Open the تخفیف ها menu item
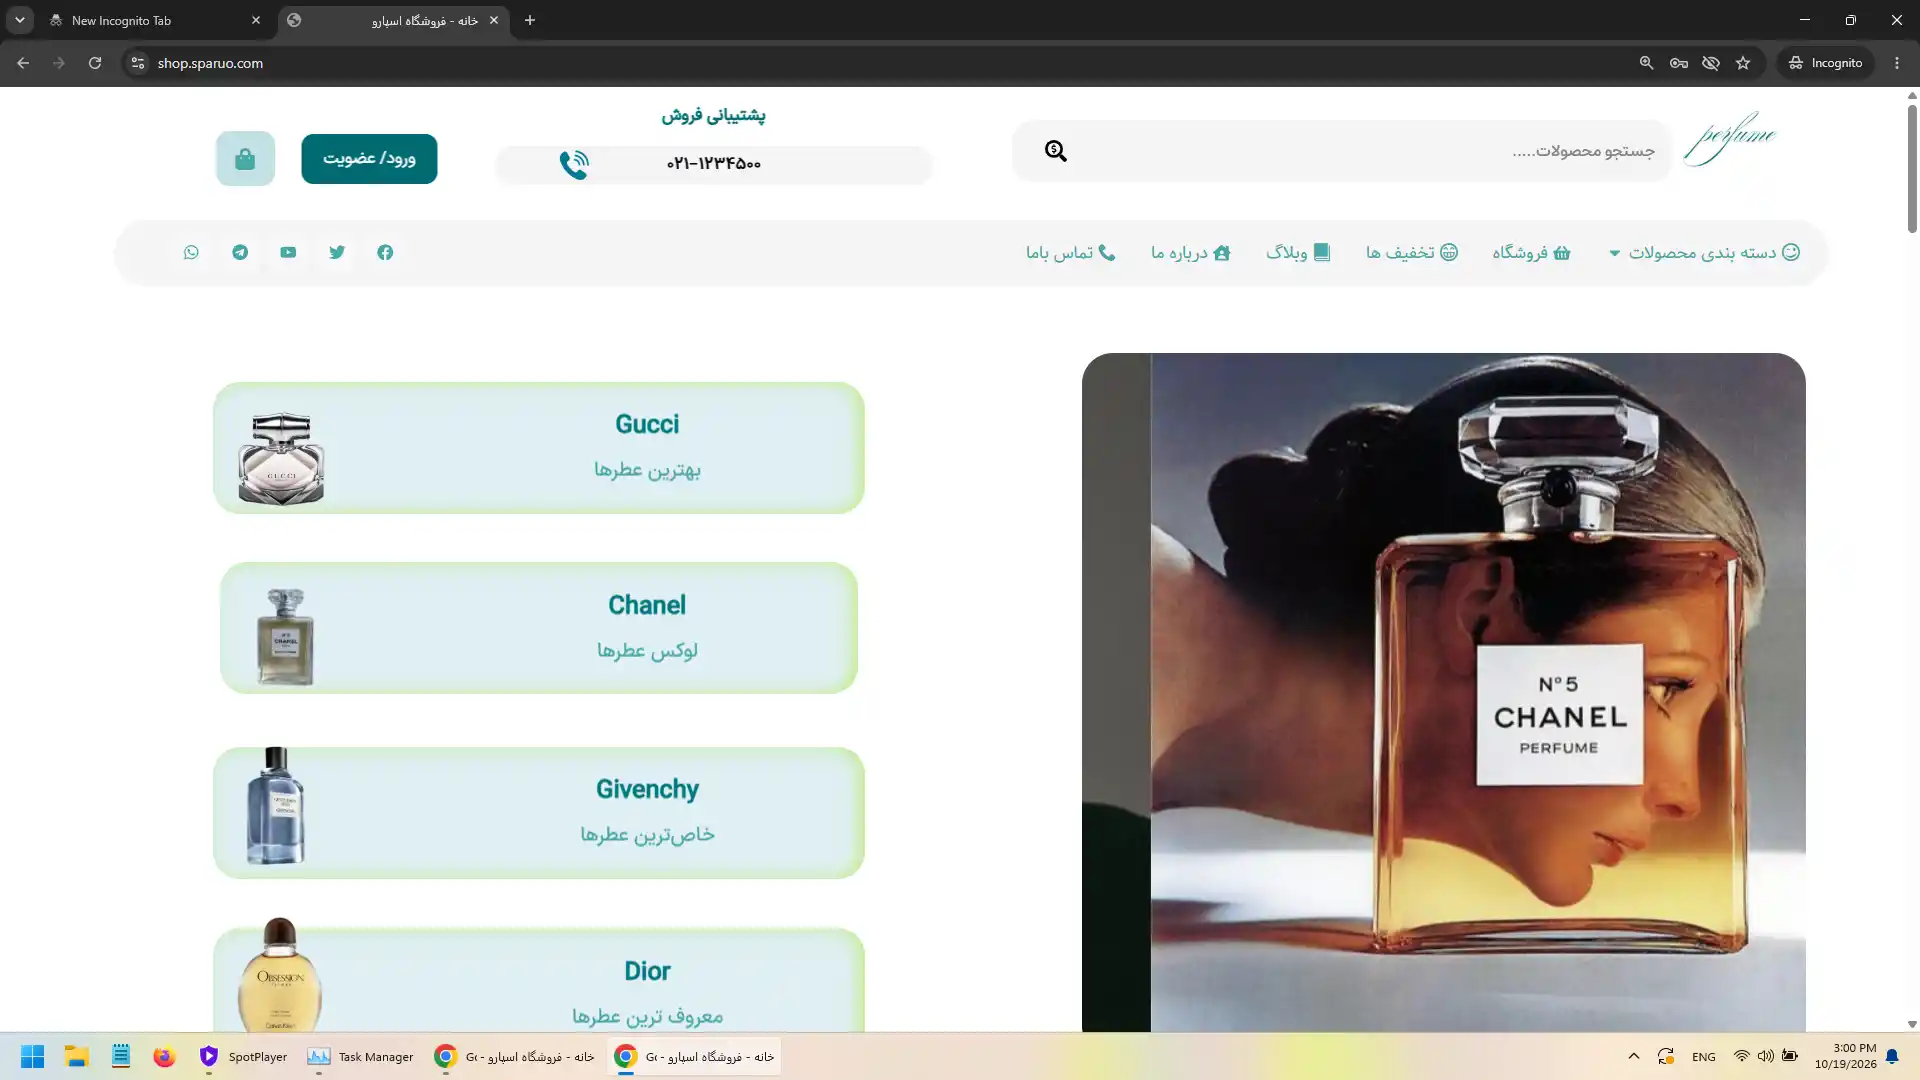 coord(1412,253)
